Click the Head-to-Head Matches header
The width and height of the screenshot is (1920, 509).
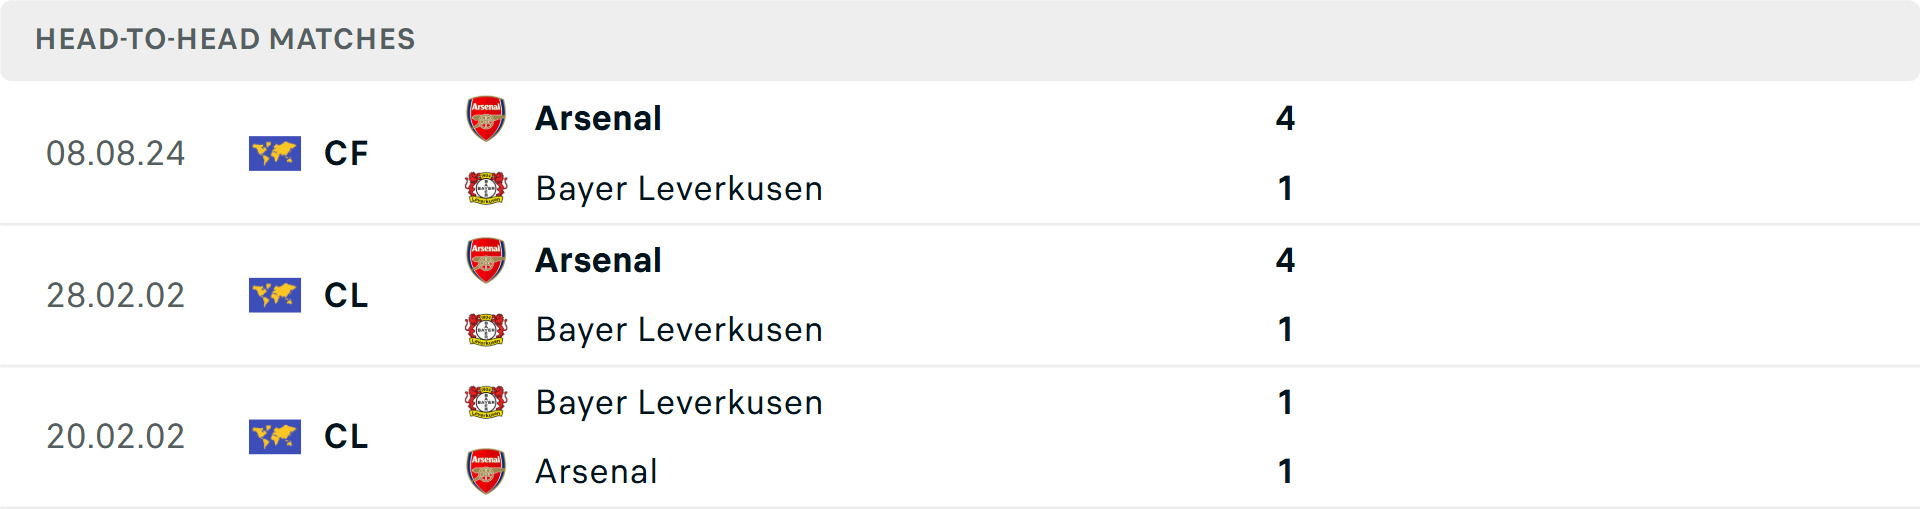click(x=225, y=39)
